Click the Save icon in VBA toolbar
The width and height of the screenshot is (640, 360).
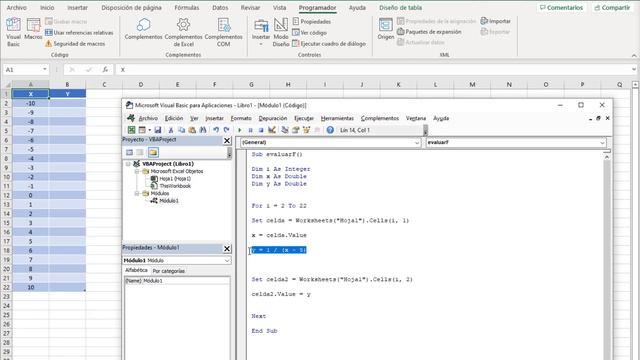(x=158, y=130)
